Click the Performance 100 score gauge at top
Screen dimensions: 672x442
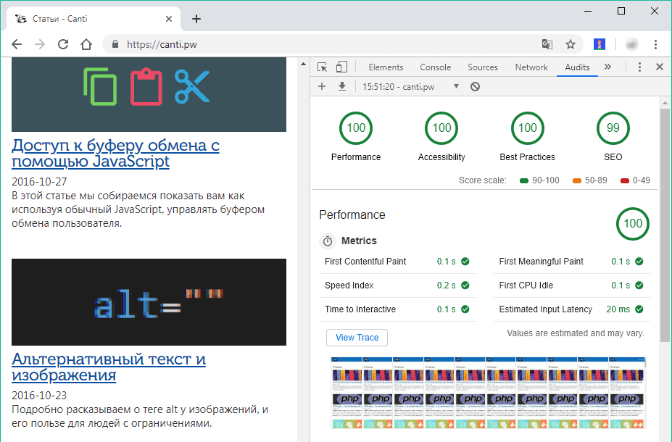pyautogui.click(x=356, y=128)
